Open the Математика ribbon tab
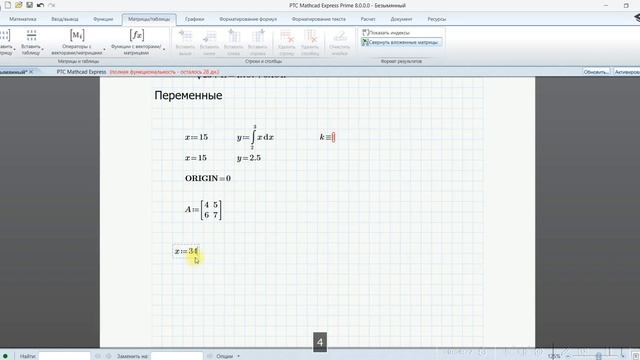The height and width of the screenshot is (360, 640). point(23,19)
